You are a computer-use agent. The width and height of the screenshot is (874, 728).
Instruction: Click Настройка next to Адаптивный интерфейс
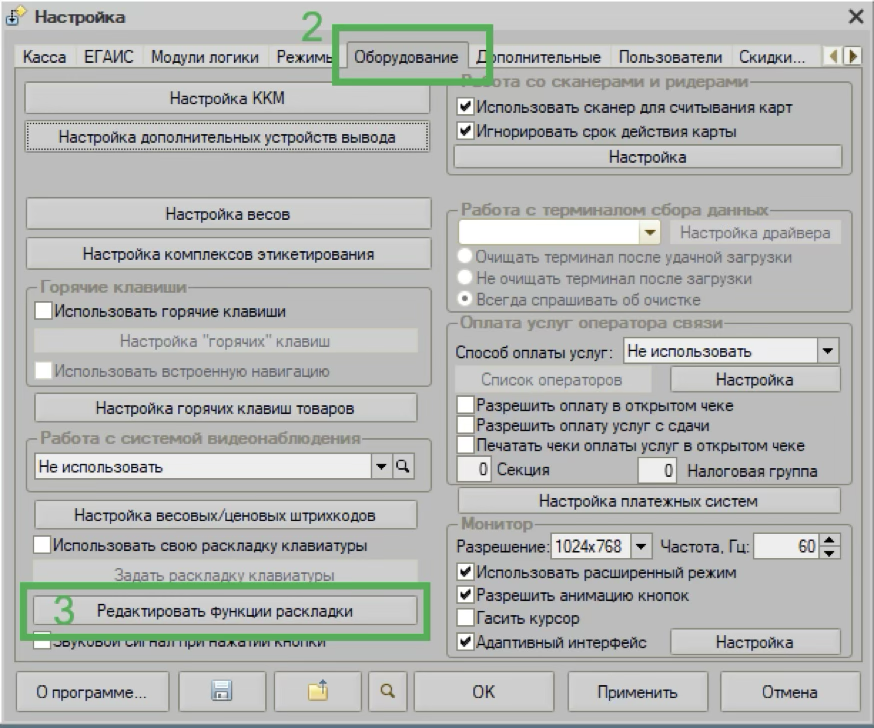[755, 642]
